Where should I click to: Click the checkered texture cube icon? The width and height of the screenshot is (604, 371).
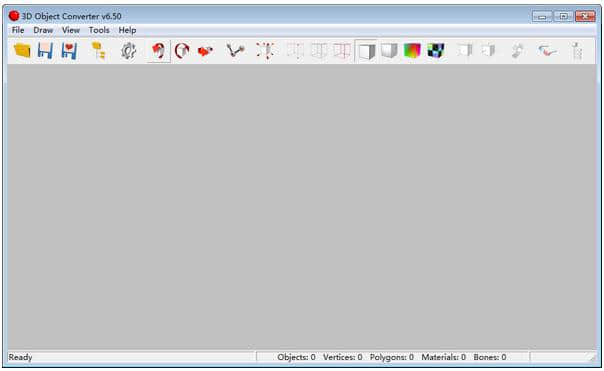[x=436, y=50]
